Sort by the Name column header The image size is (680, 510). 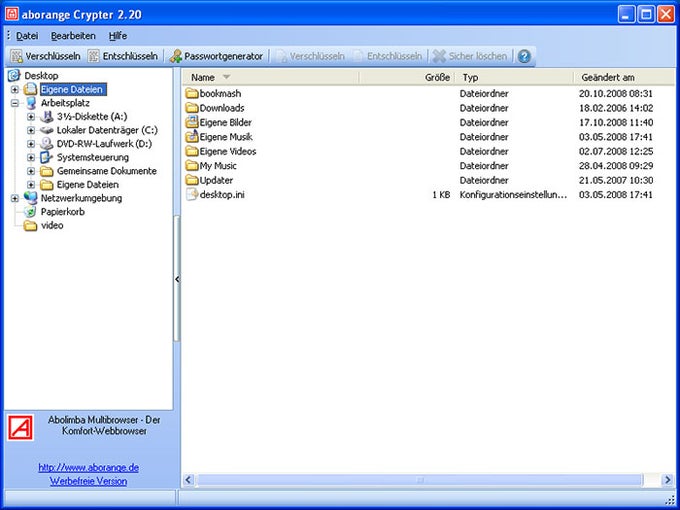point(272,78)
